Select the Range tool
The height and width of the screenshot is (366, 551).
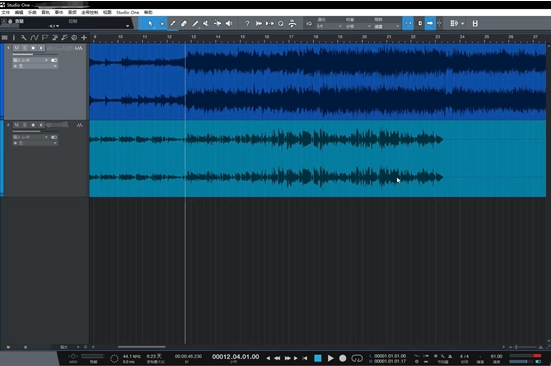[162, 24]
